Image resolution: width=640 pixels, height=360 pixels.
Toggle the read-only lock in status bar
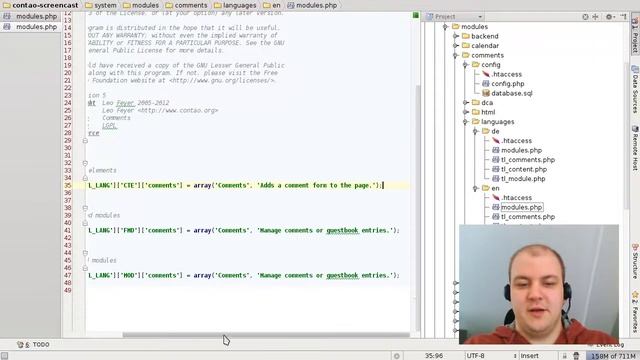(564, 356)
